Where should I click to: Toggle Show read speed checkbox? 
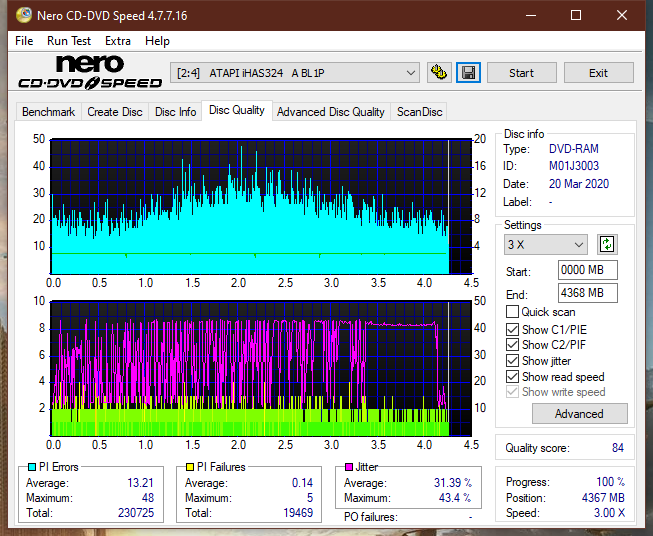coord(512,376)
